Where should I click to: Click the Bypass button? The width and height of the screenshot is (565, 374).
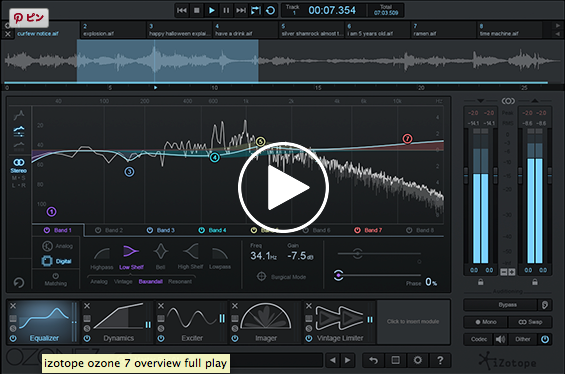pyautogui.click(x=501, y=305)
